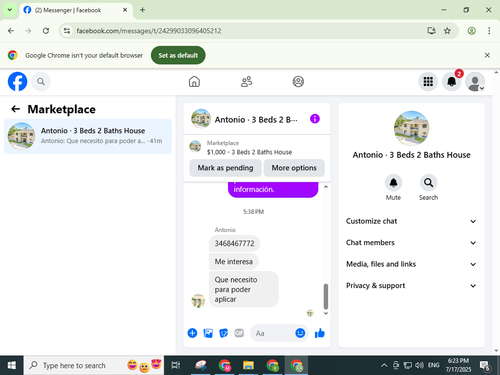Screen dimensions: 500x375
Task: Expand Chat members section
Action: pos(411,243)
